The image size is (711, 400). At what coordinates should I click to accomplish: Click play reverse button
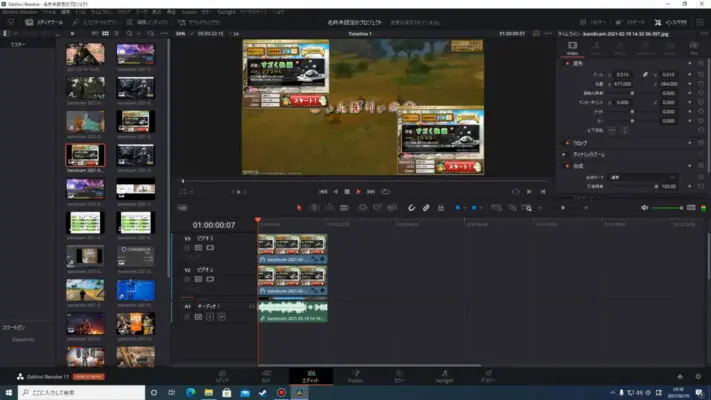coord(336,192)
